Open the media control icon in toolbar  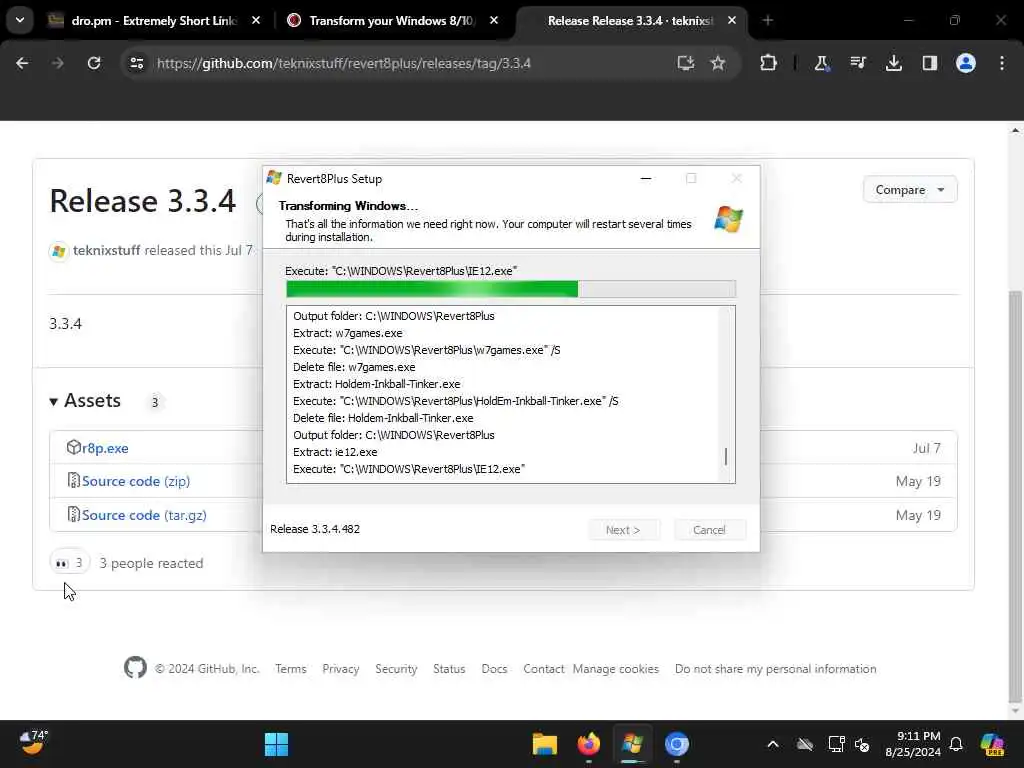857,63
